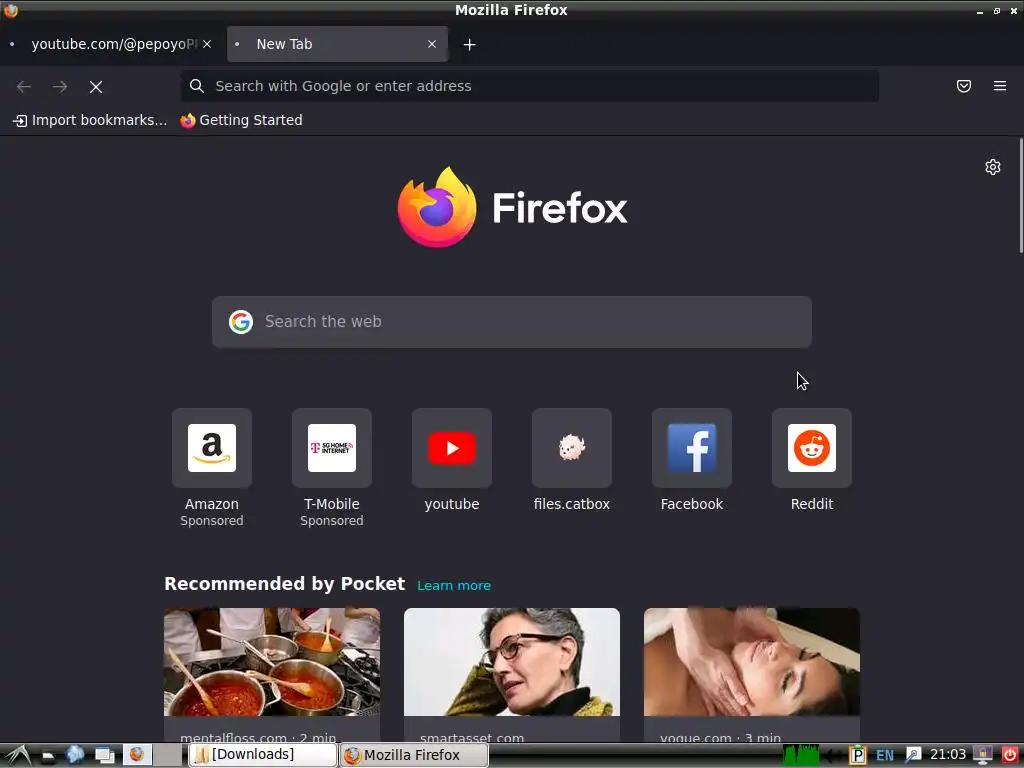Switch to Downloads window in taskbar
This screenshot has height=768, width=1024.
point(263,755)
